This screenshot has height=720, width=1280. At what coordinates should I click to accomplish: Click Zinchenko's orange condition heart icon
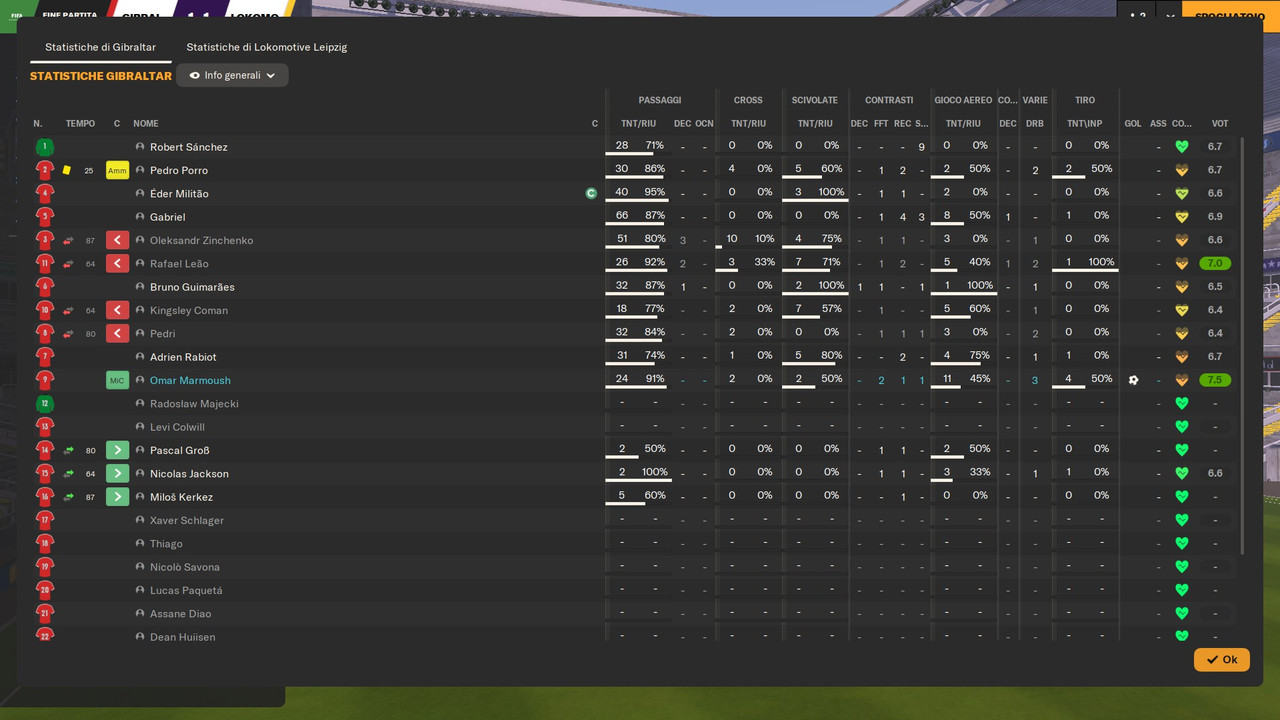[1181, 240]
